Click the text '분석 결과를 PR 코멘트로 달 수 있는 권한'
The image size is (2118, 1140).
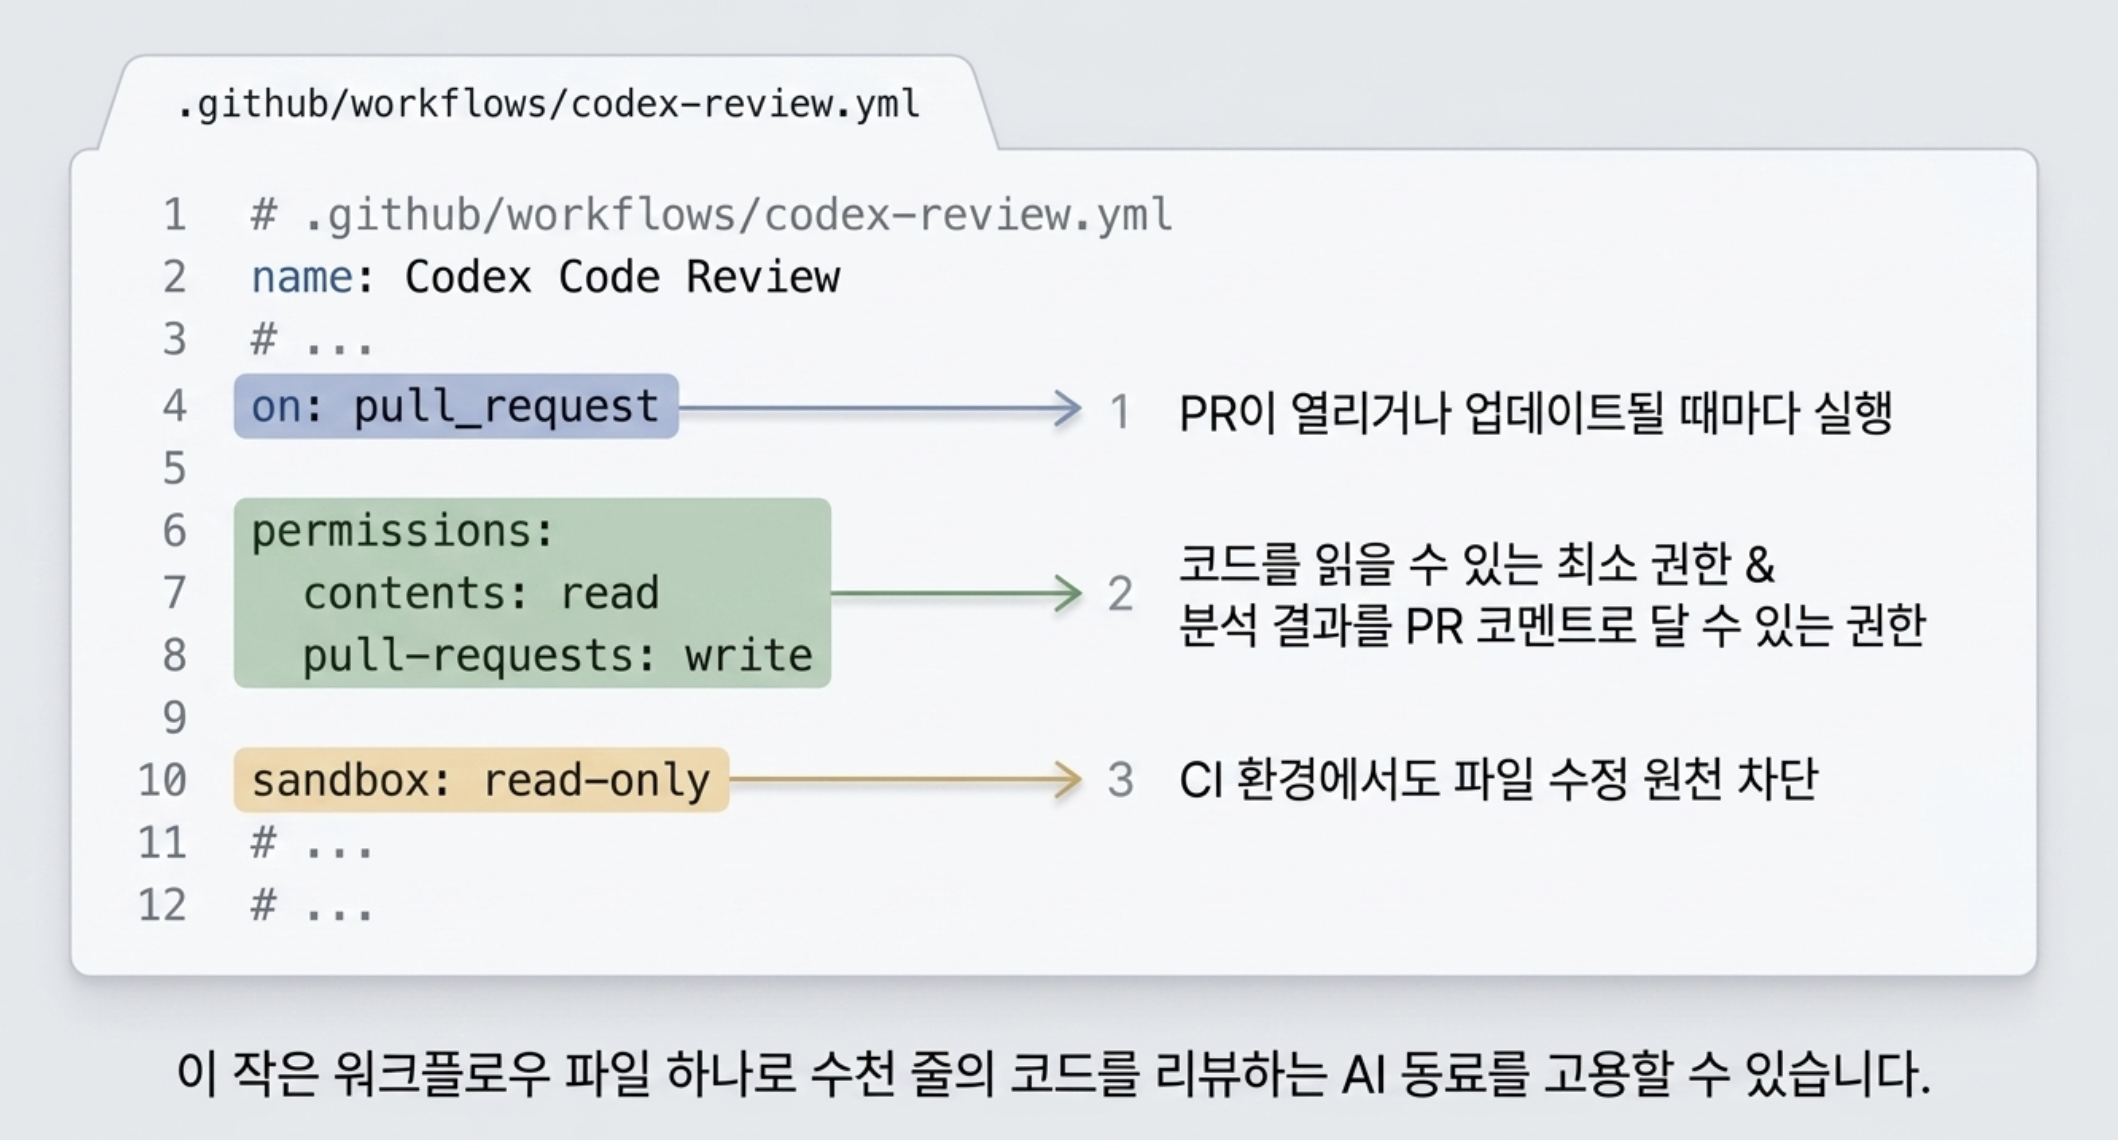1552,626
